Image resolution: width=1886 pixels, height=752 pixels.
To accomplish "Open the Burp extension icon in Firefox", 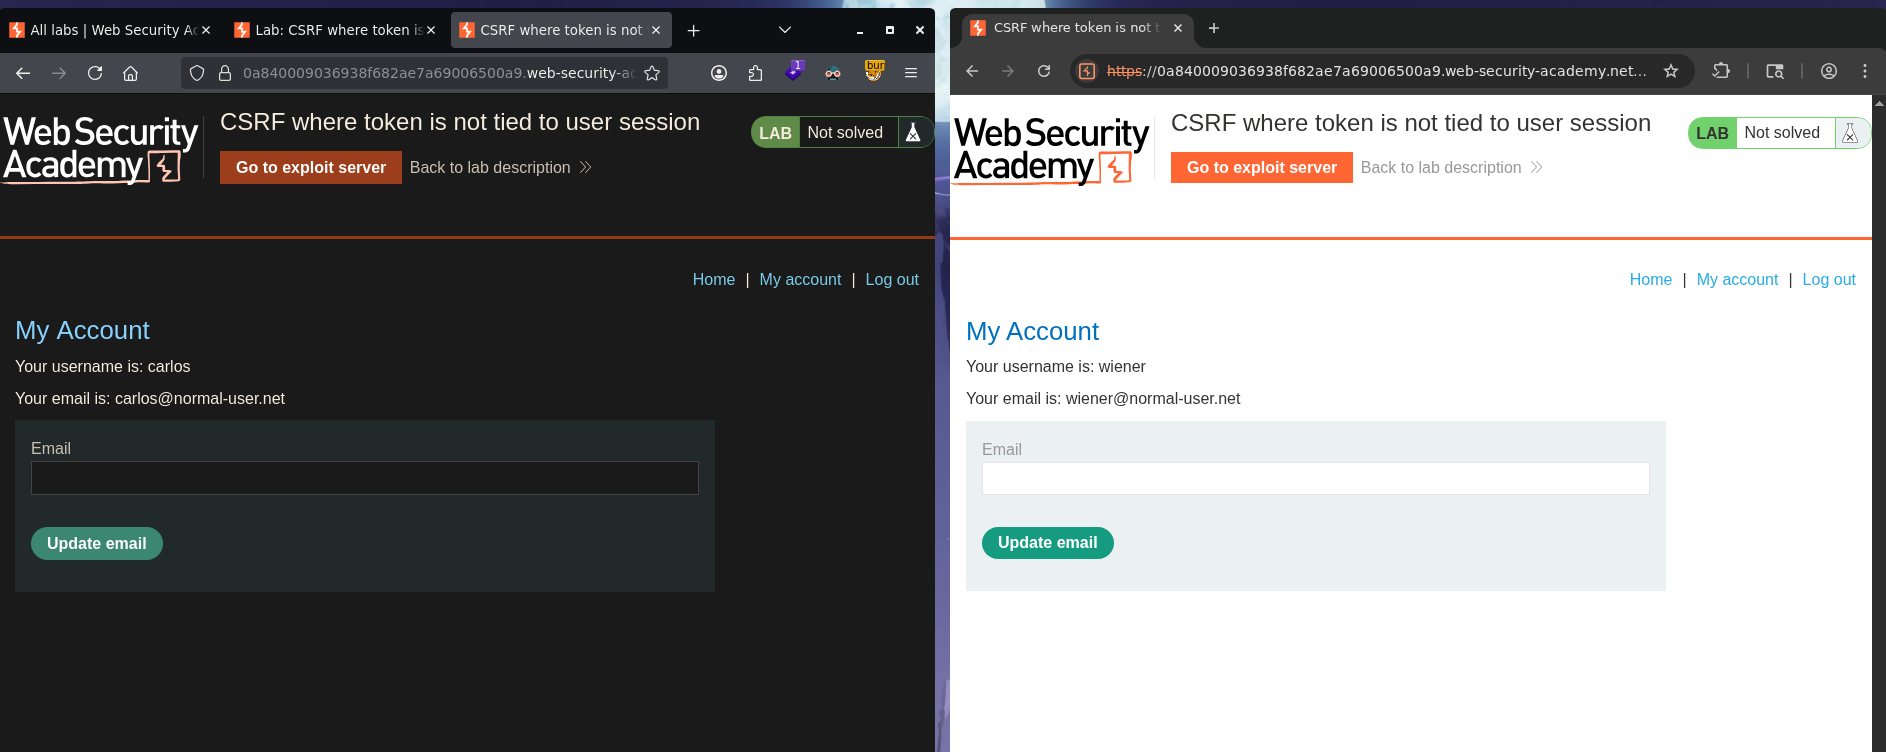I will coord(875,71).
